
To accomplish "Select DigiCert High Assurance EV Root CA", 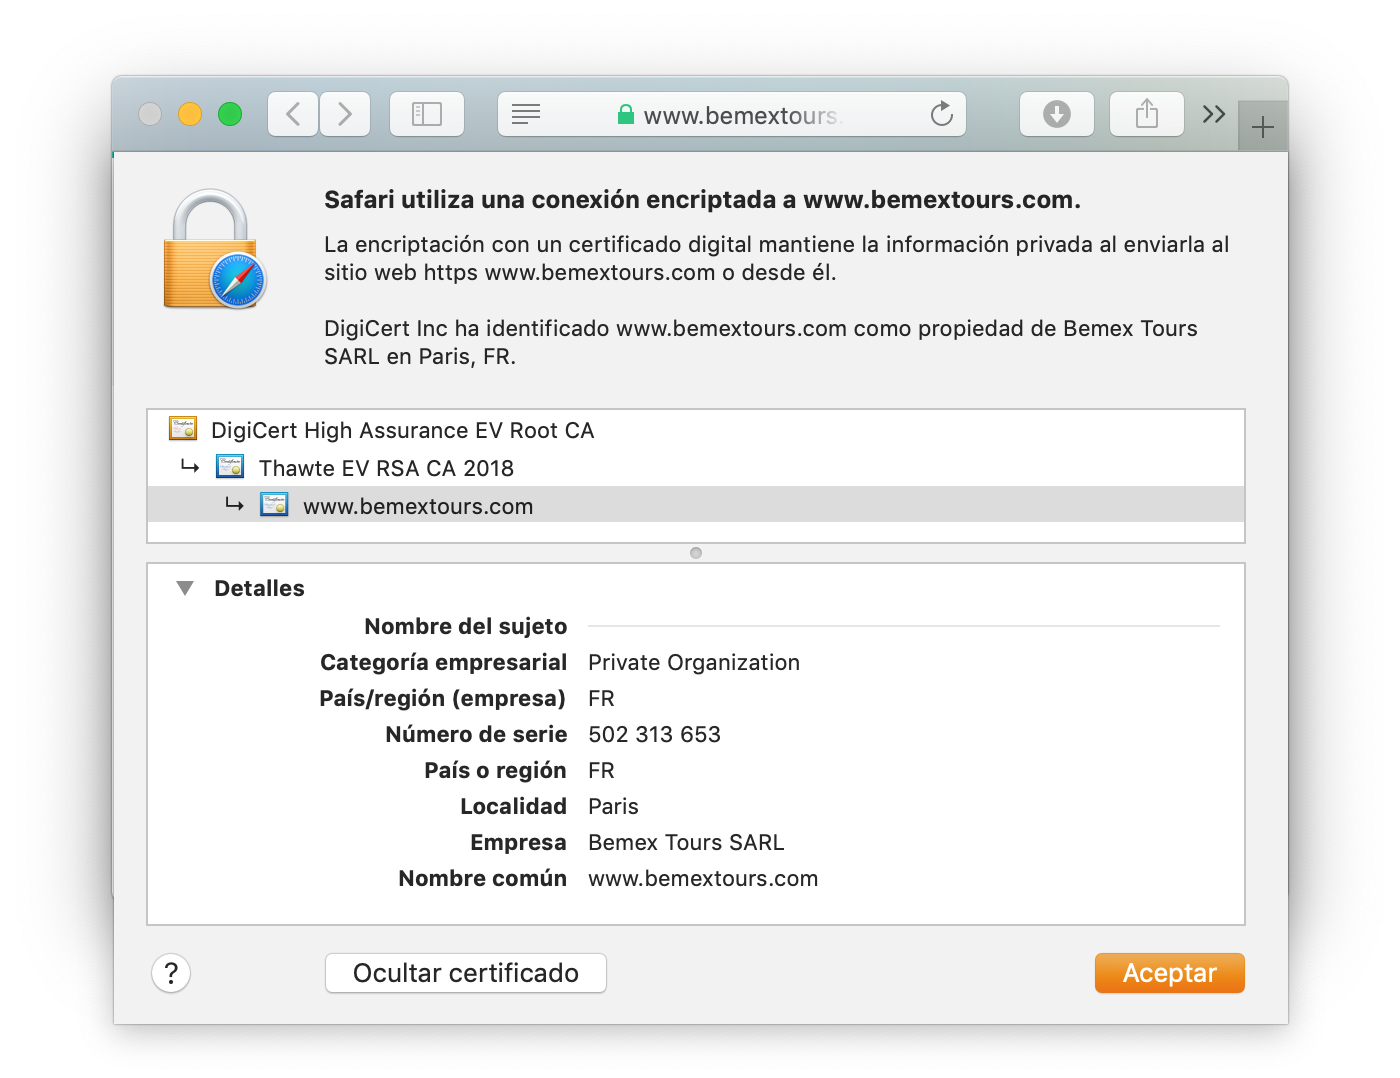I will point(696,430).
